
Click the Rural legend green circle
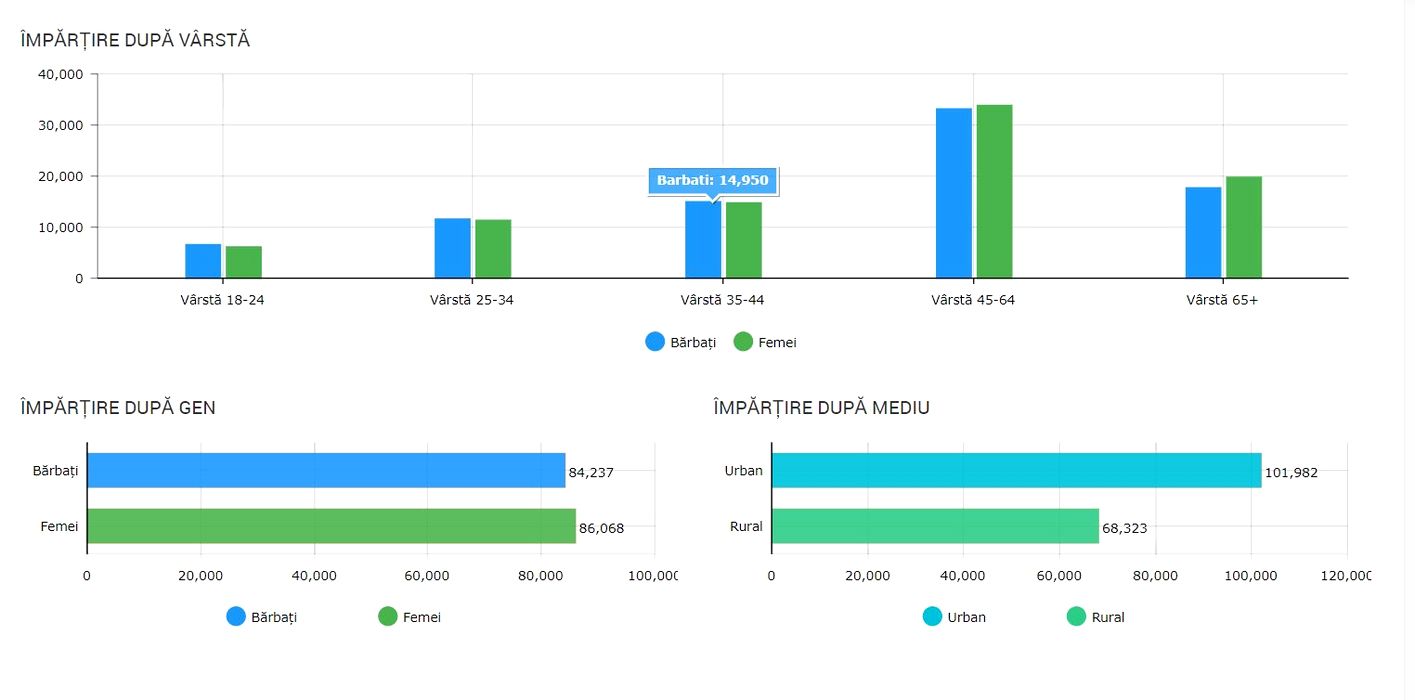[x=1077, y=617]
